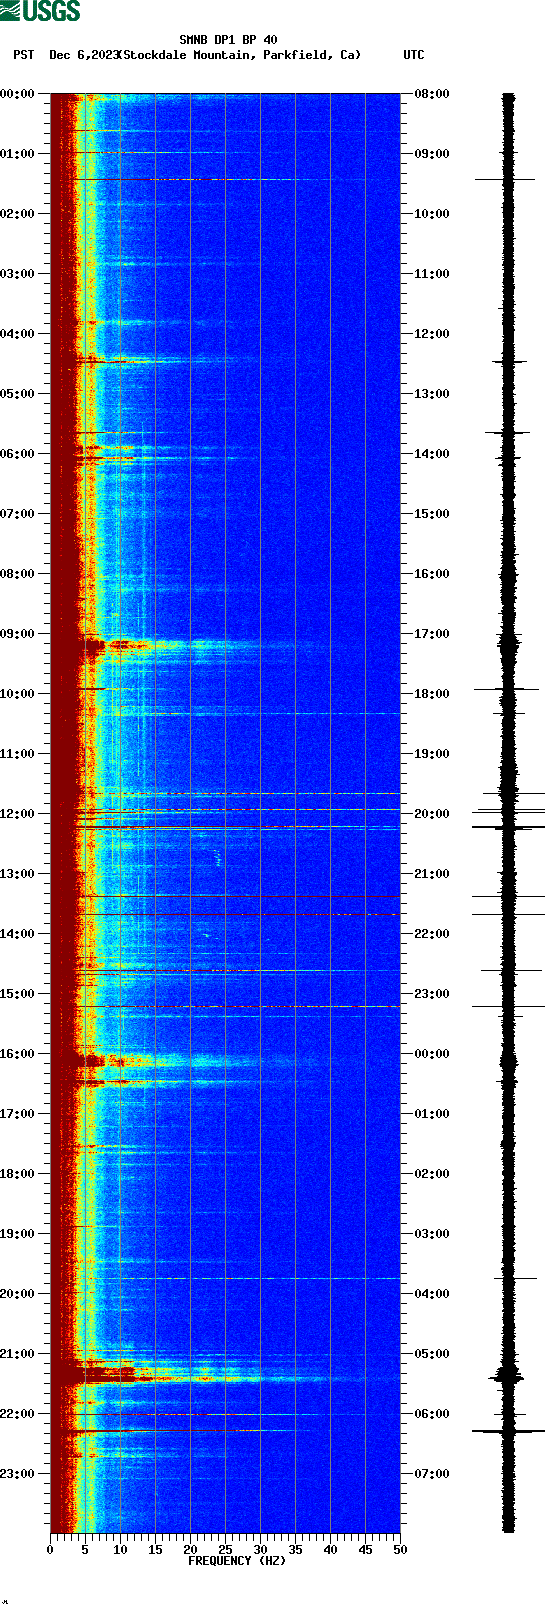Click the black seismogram waveform trace
This screenshot has width=552, height=1613.
coord(509,813)
